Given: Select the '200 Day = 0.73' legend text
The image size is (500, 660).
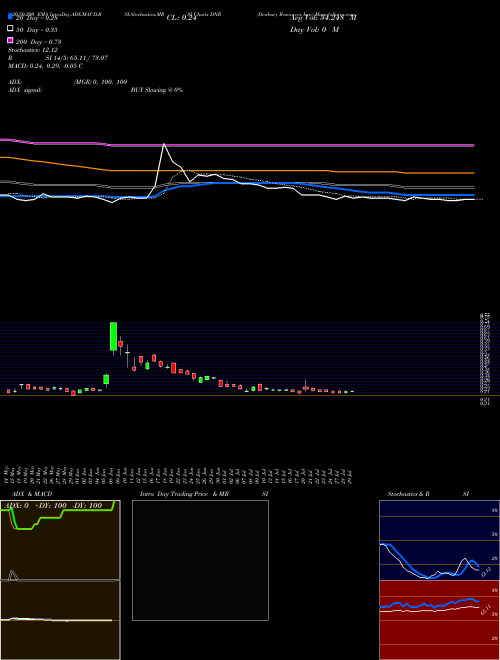Looking at the screenshot, I should pos(39,42).
